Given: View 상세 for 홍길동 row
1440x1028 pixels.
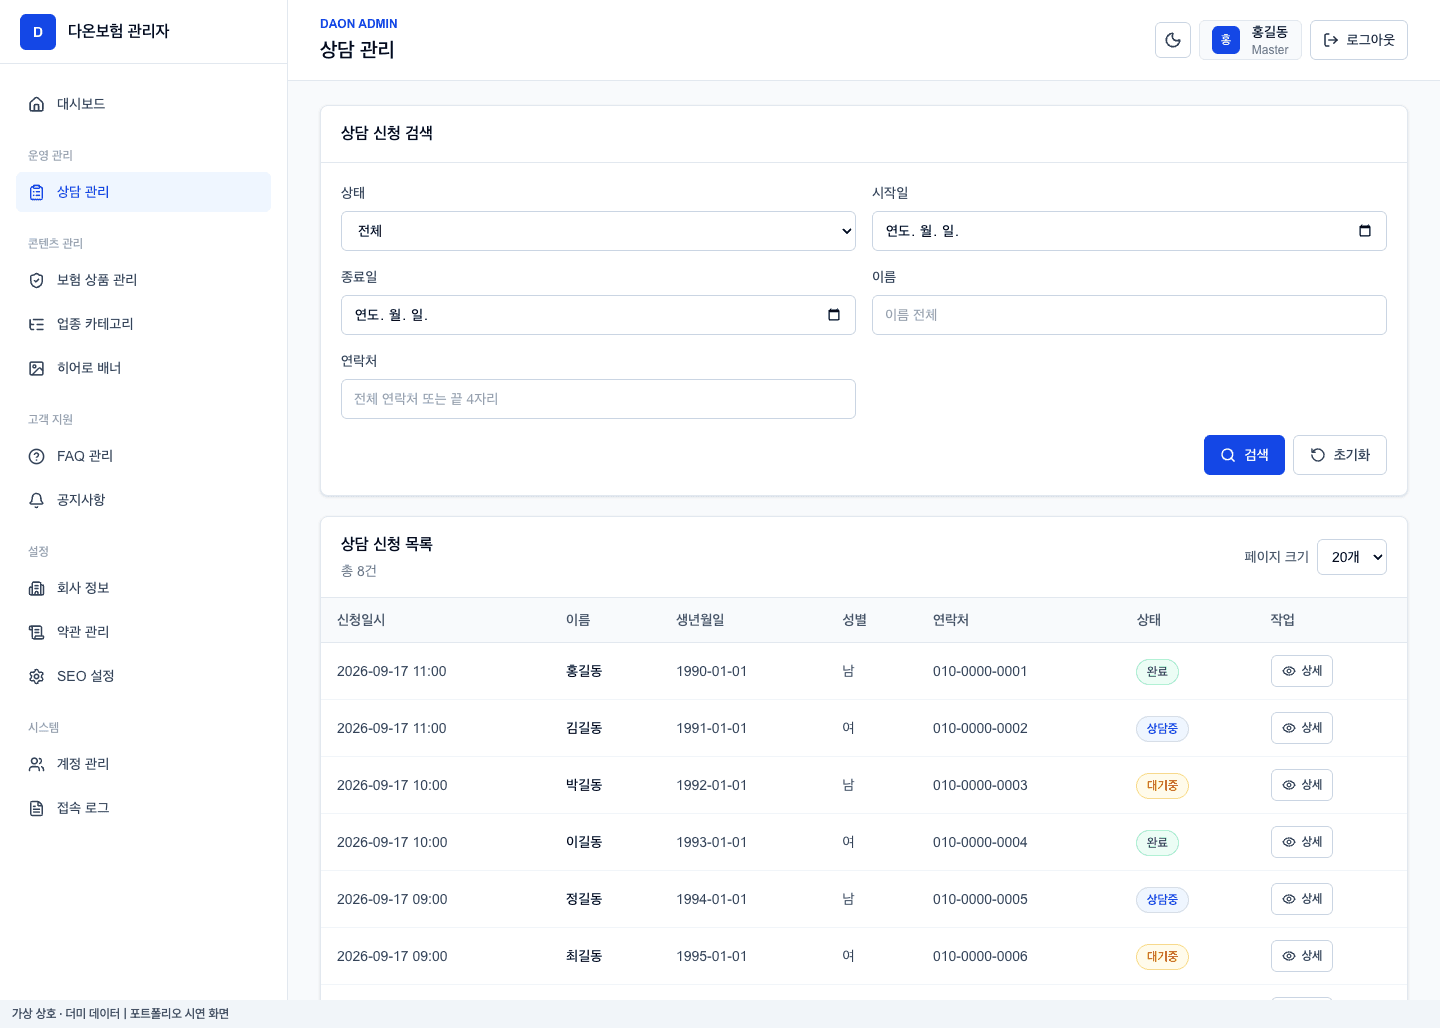Looking at the screenshot, I should pyautogui.click(x=1301, y=671).
